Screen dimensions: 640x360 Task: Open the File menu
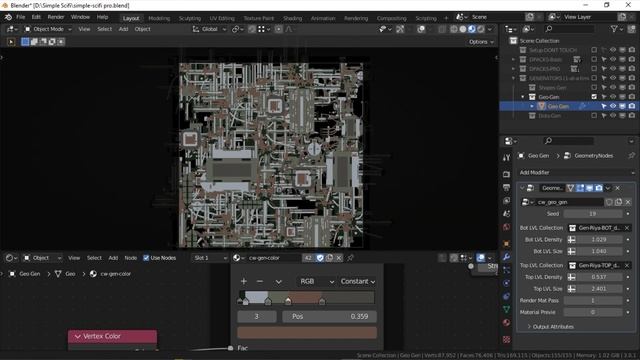coord(20,17)
